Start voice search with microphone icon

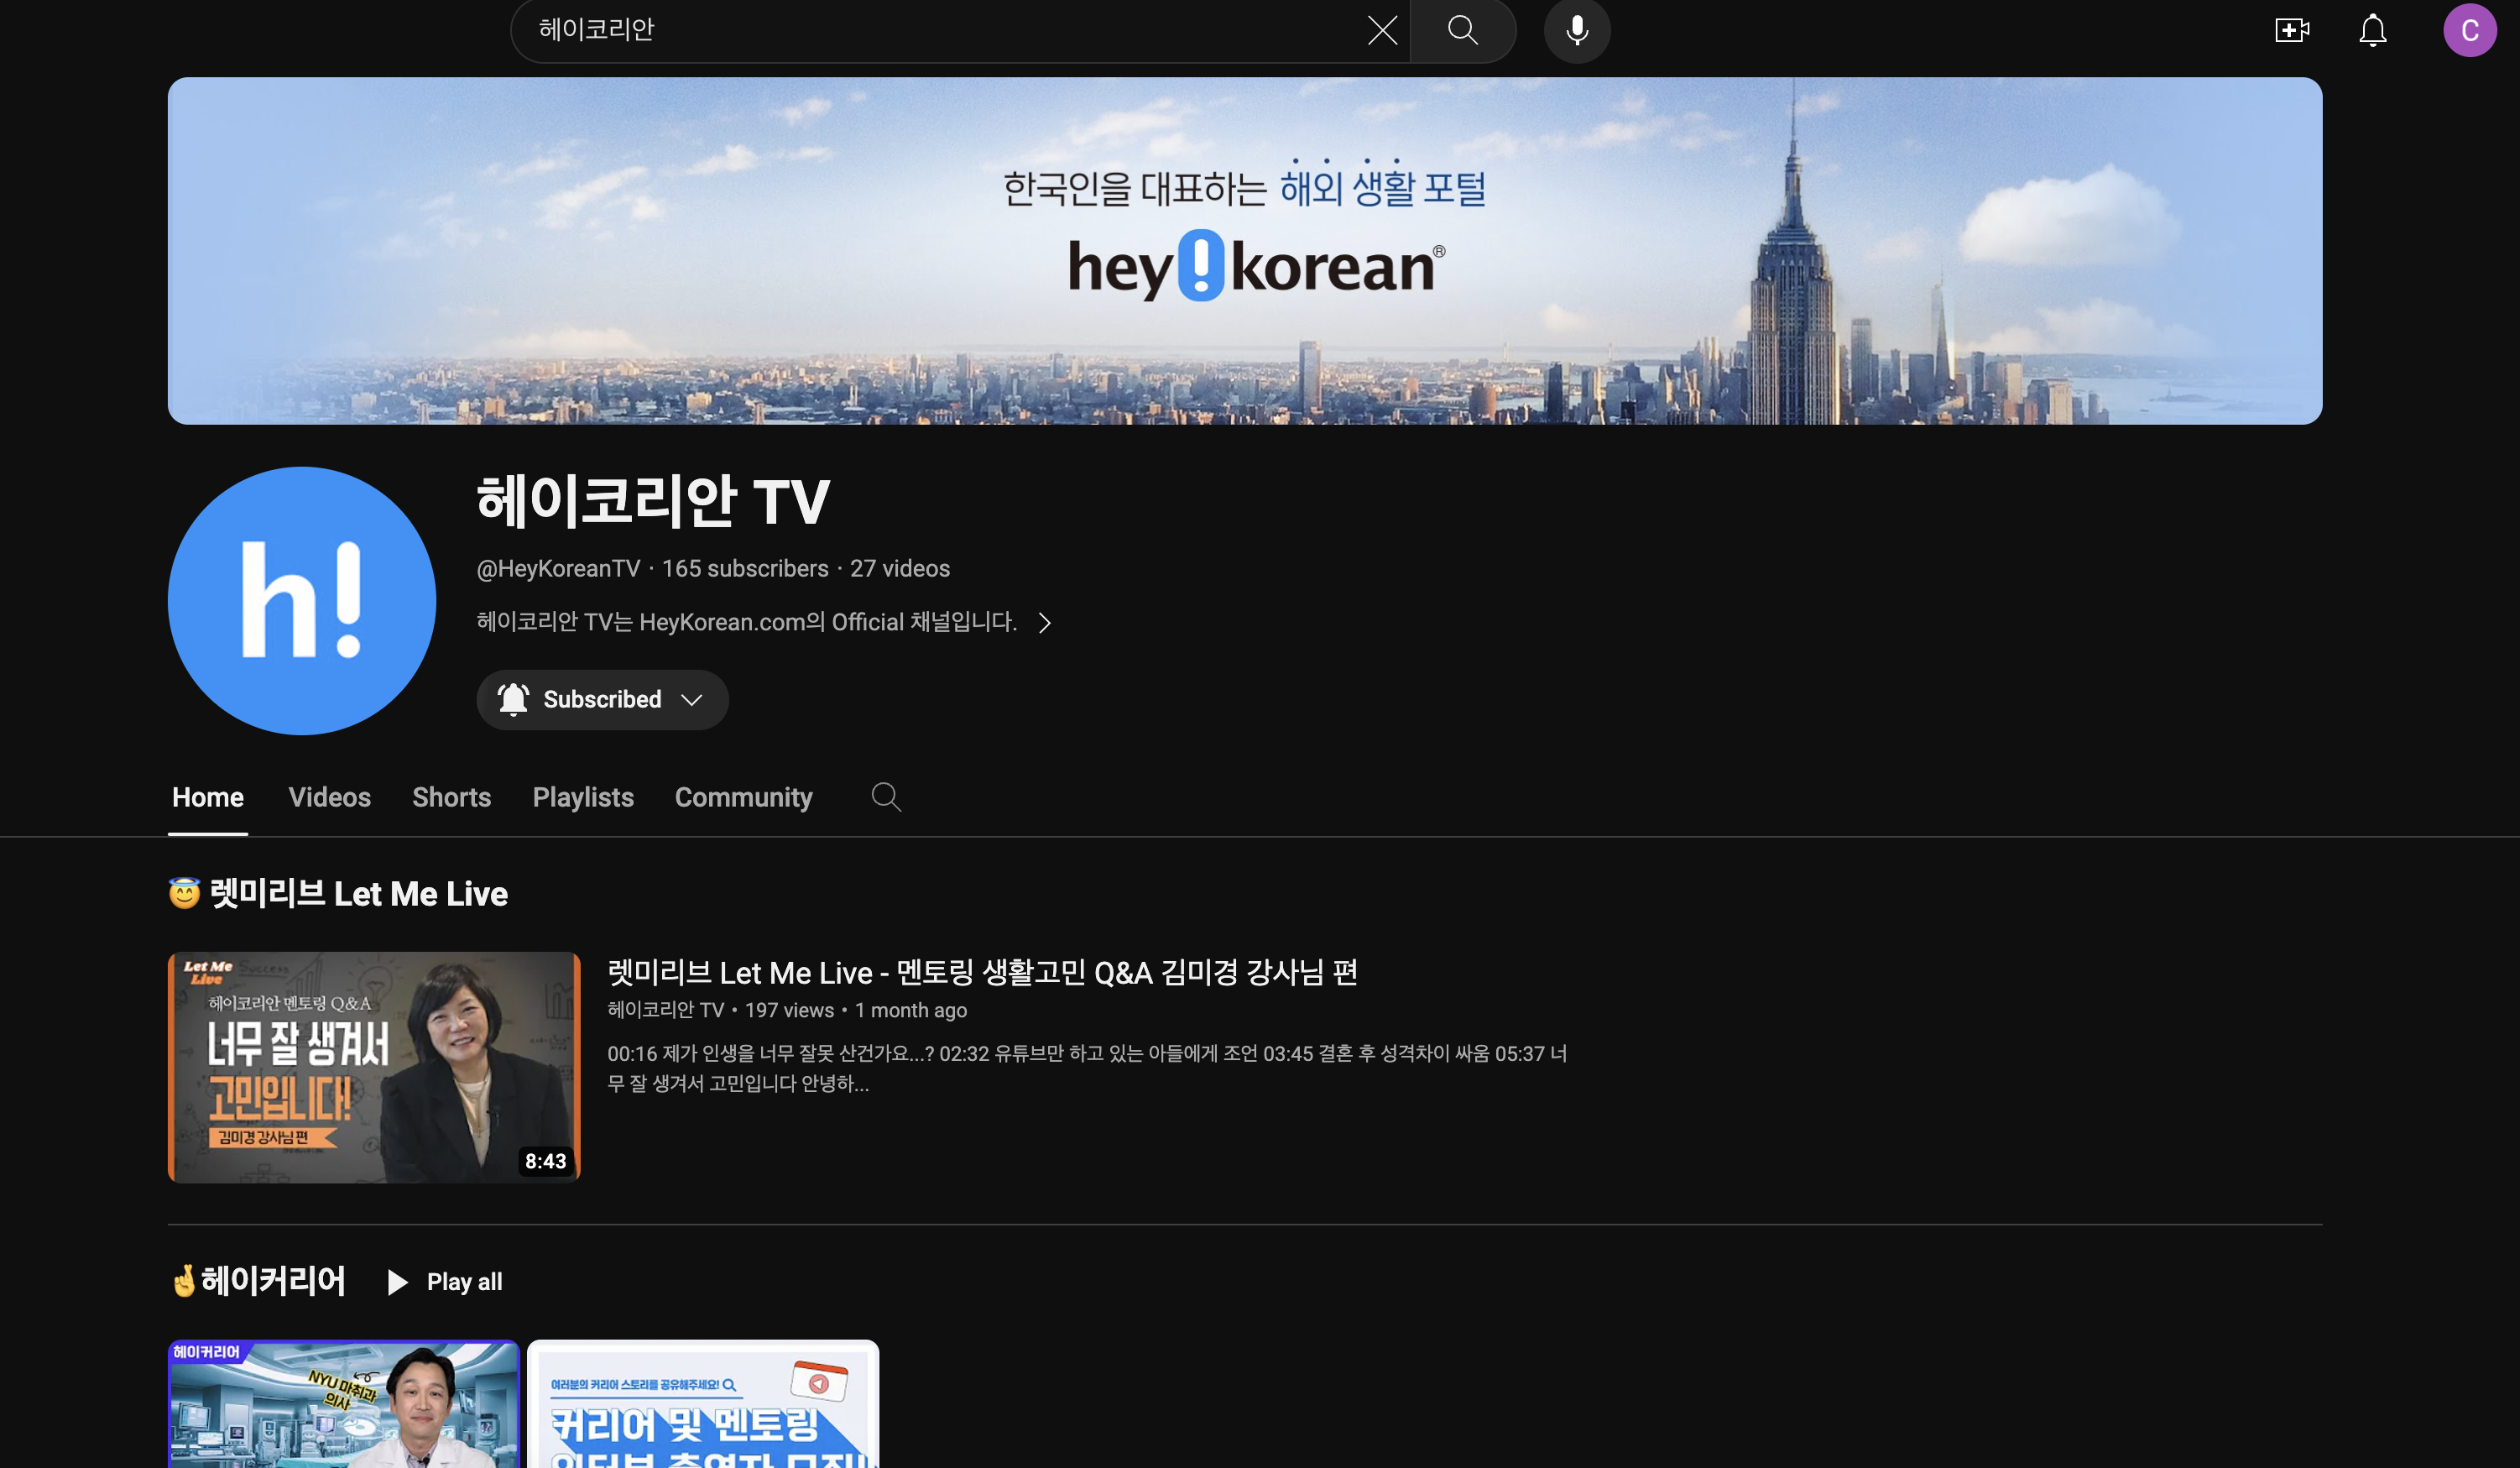click(1576, 30)
